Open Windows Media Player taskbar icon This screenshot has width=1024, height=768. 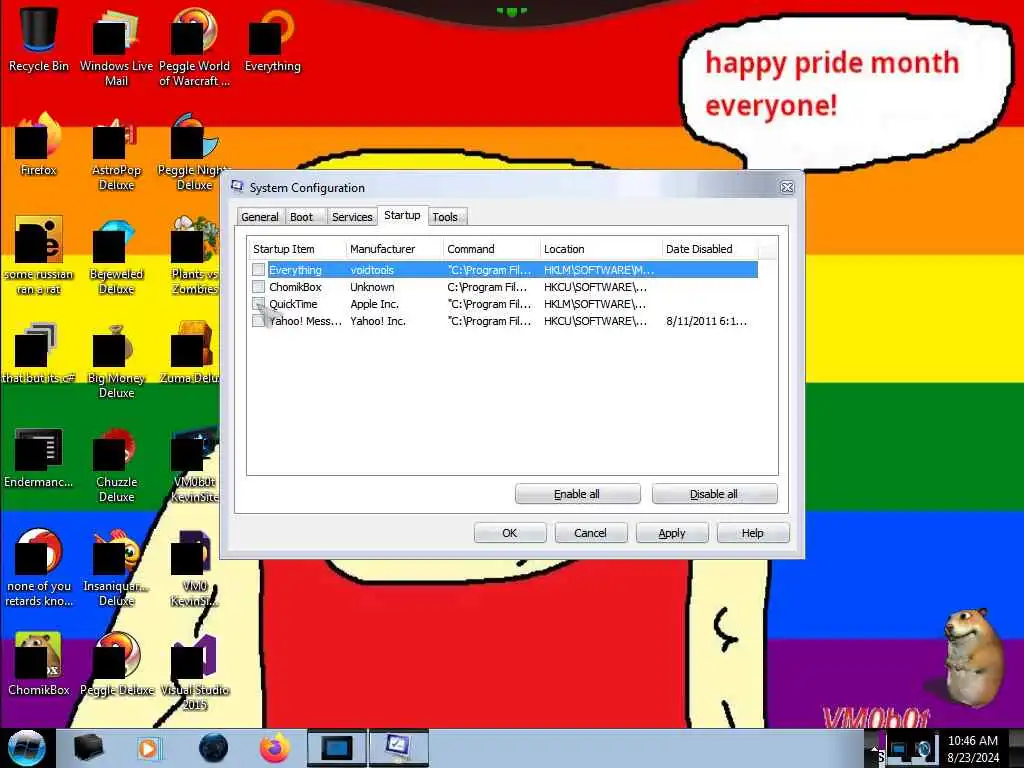coord(149,748)
